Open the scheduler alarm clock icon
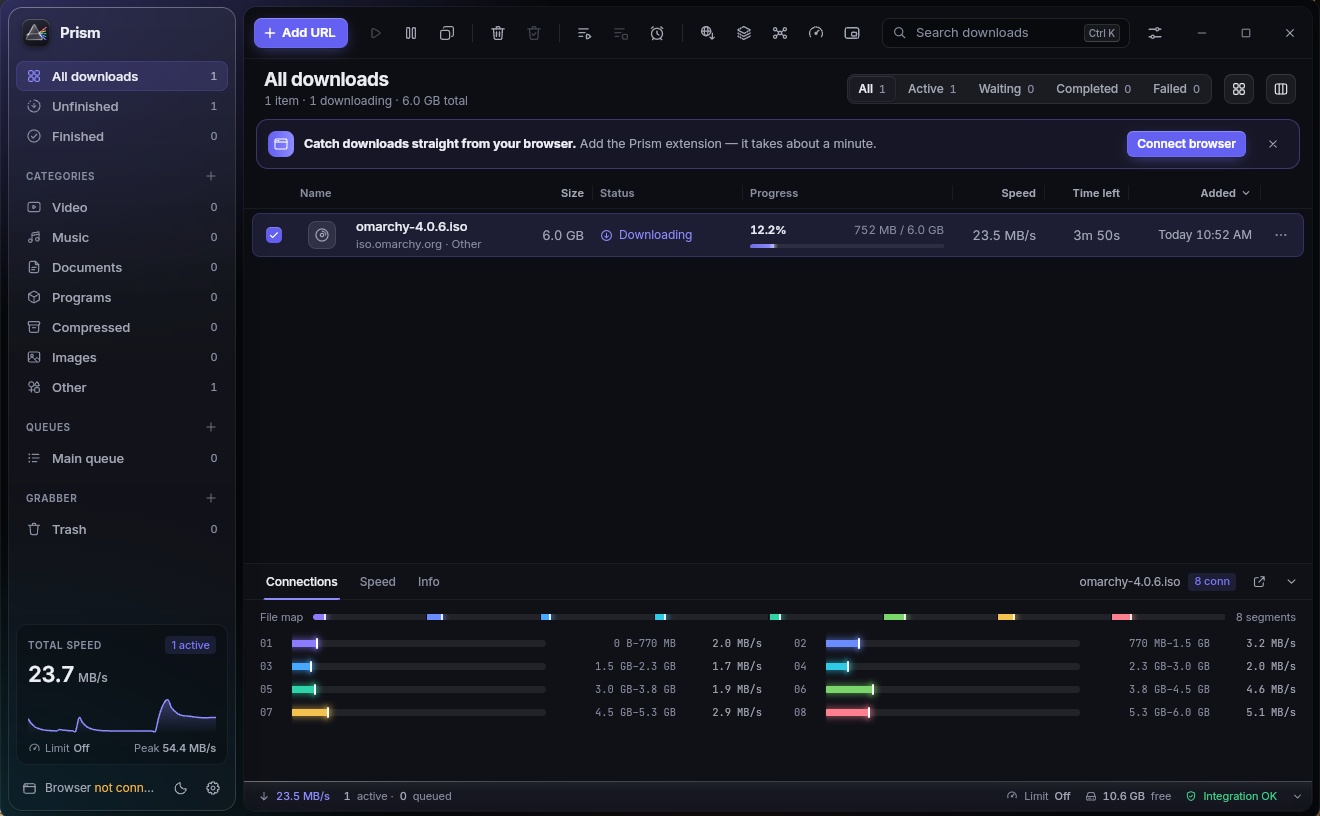 pyautogui.click(x=657, y=33)
